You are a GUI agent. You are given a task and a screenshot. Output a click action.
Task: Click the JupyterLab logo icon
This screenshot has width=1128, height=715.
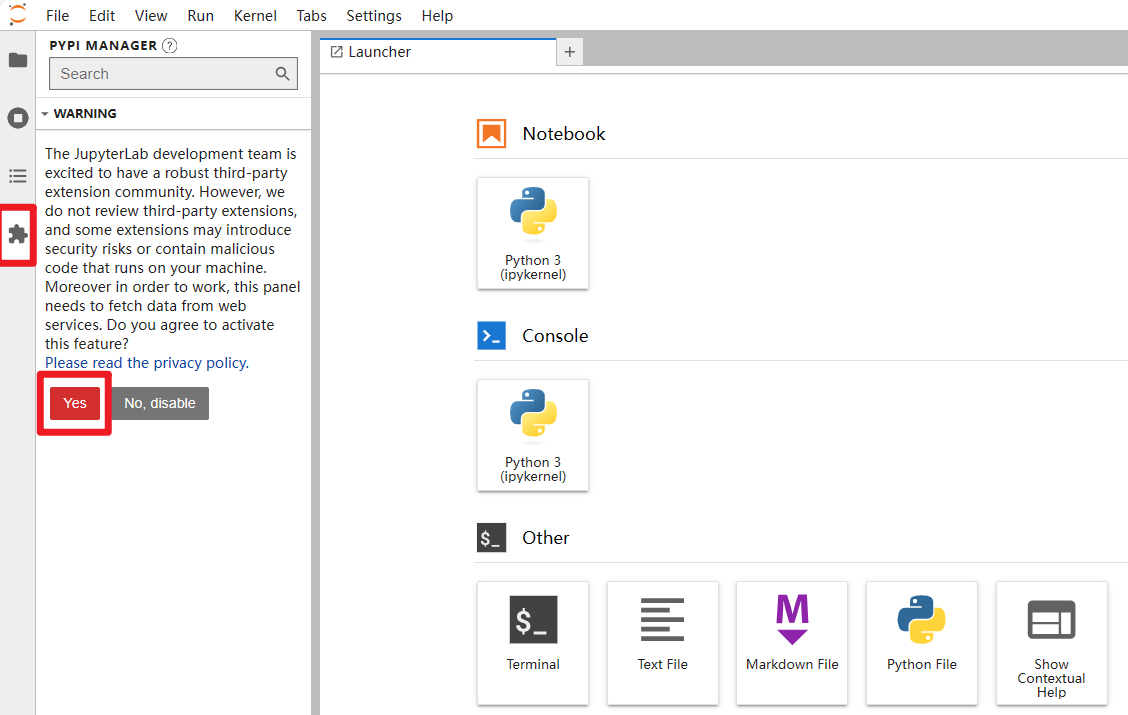pos(17,14)
